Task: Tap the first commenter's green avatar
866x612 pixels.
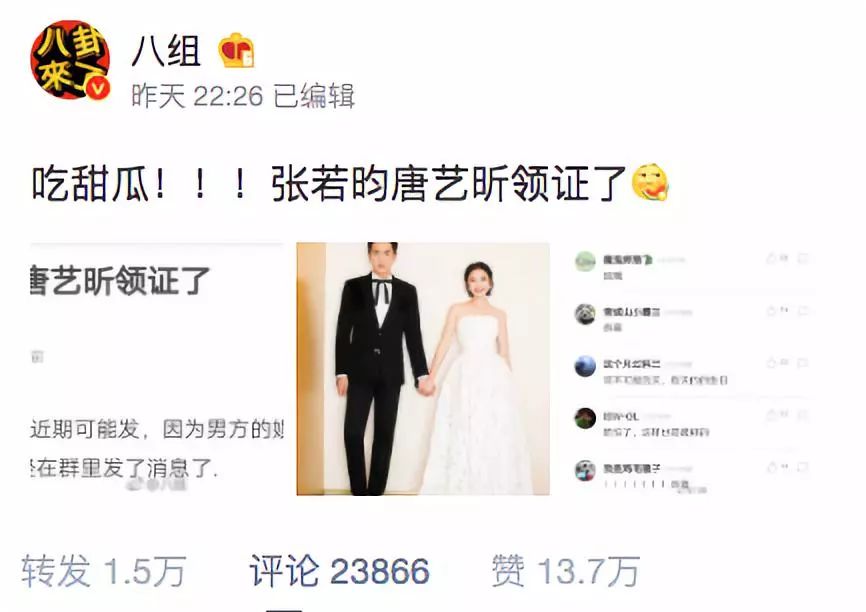Action: [585, 261]
